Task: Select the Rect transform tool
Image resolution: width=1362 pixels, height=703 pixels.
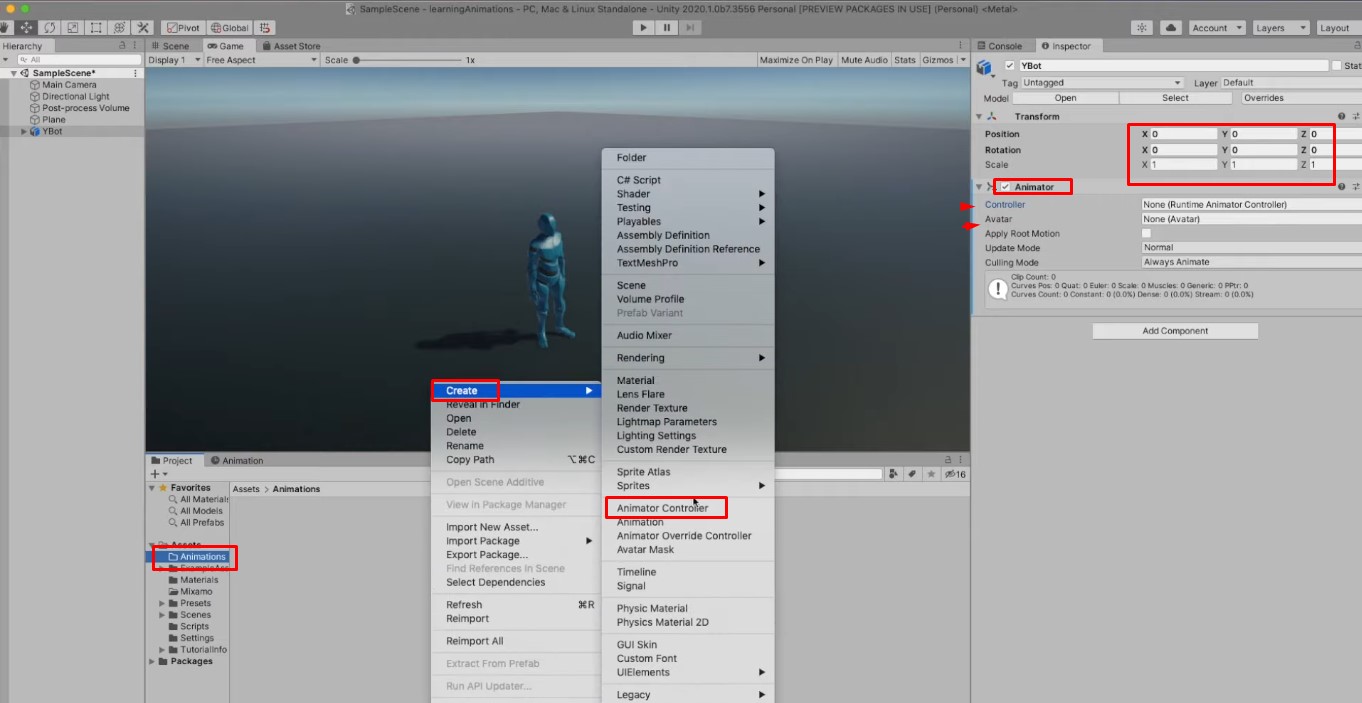Action: click(97, 27)
